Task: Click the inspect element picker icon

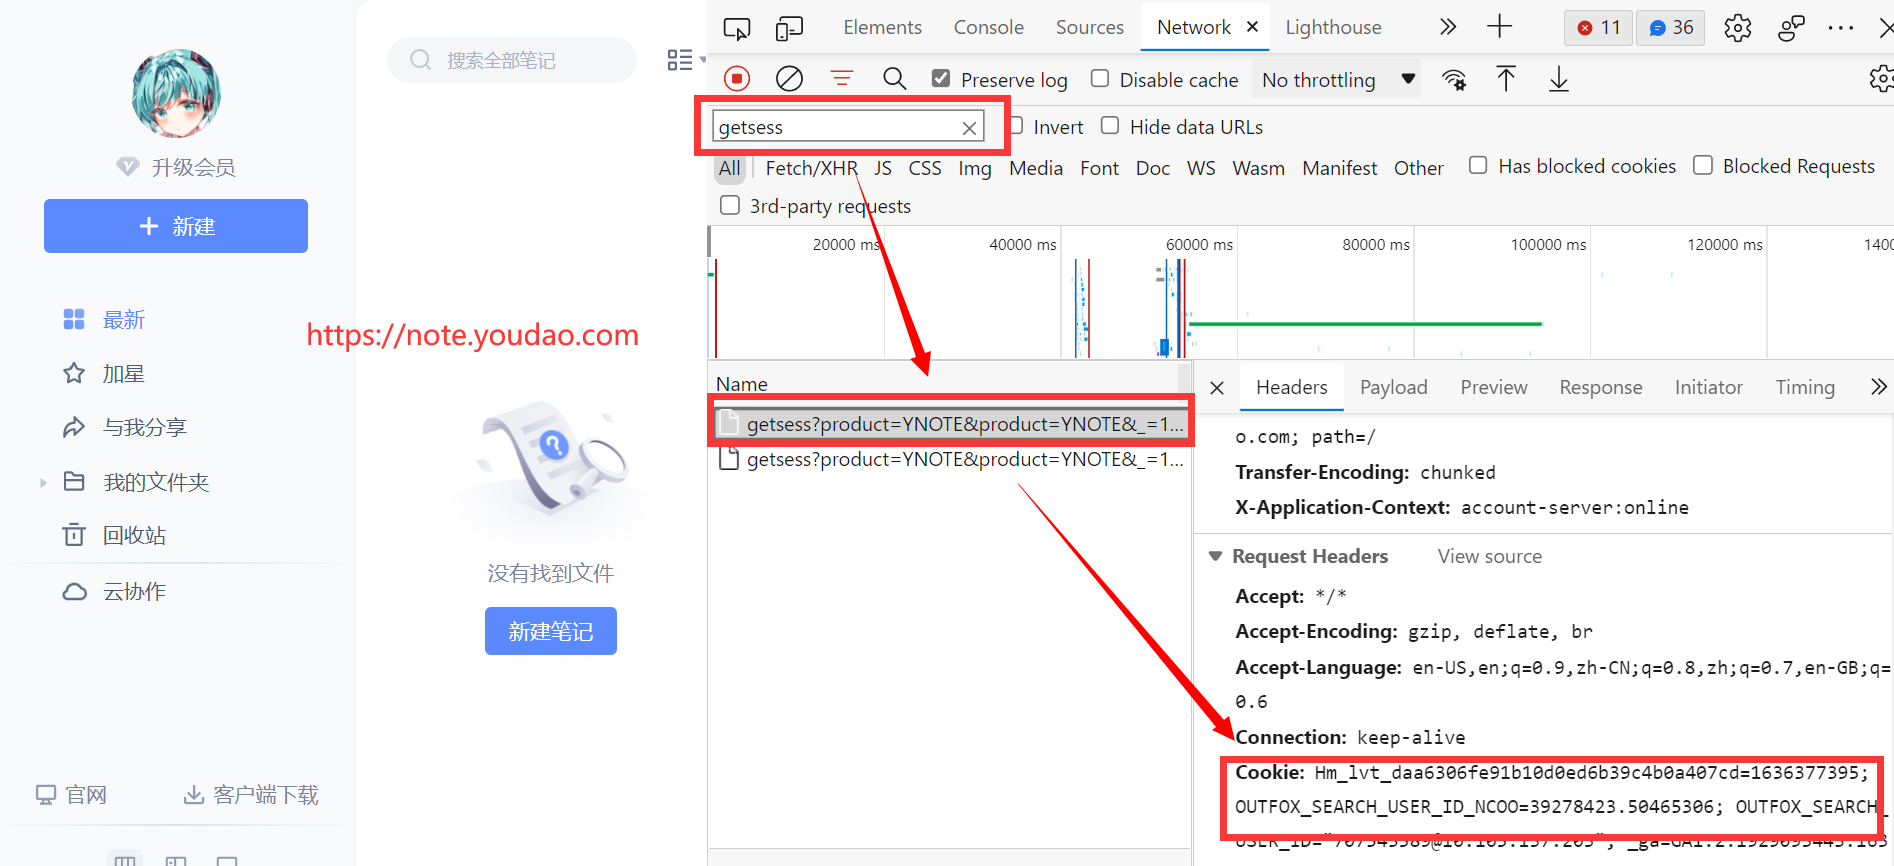Action: tap(737, 28)
